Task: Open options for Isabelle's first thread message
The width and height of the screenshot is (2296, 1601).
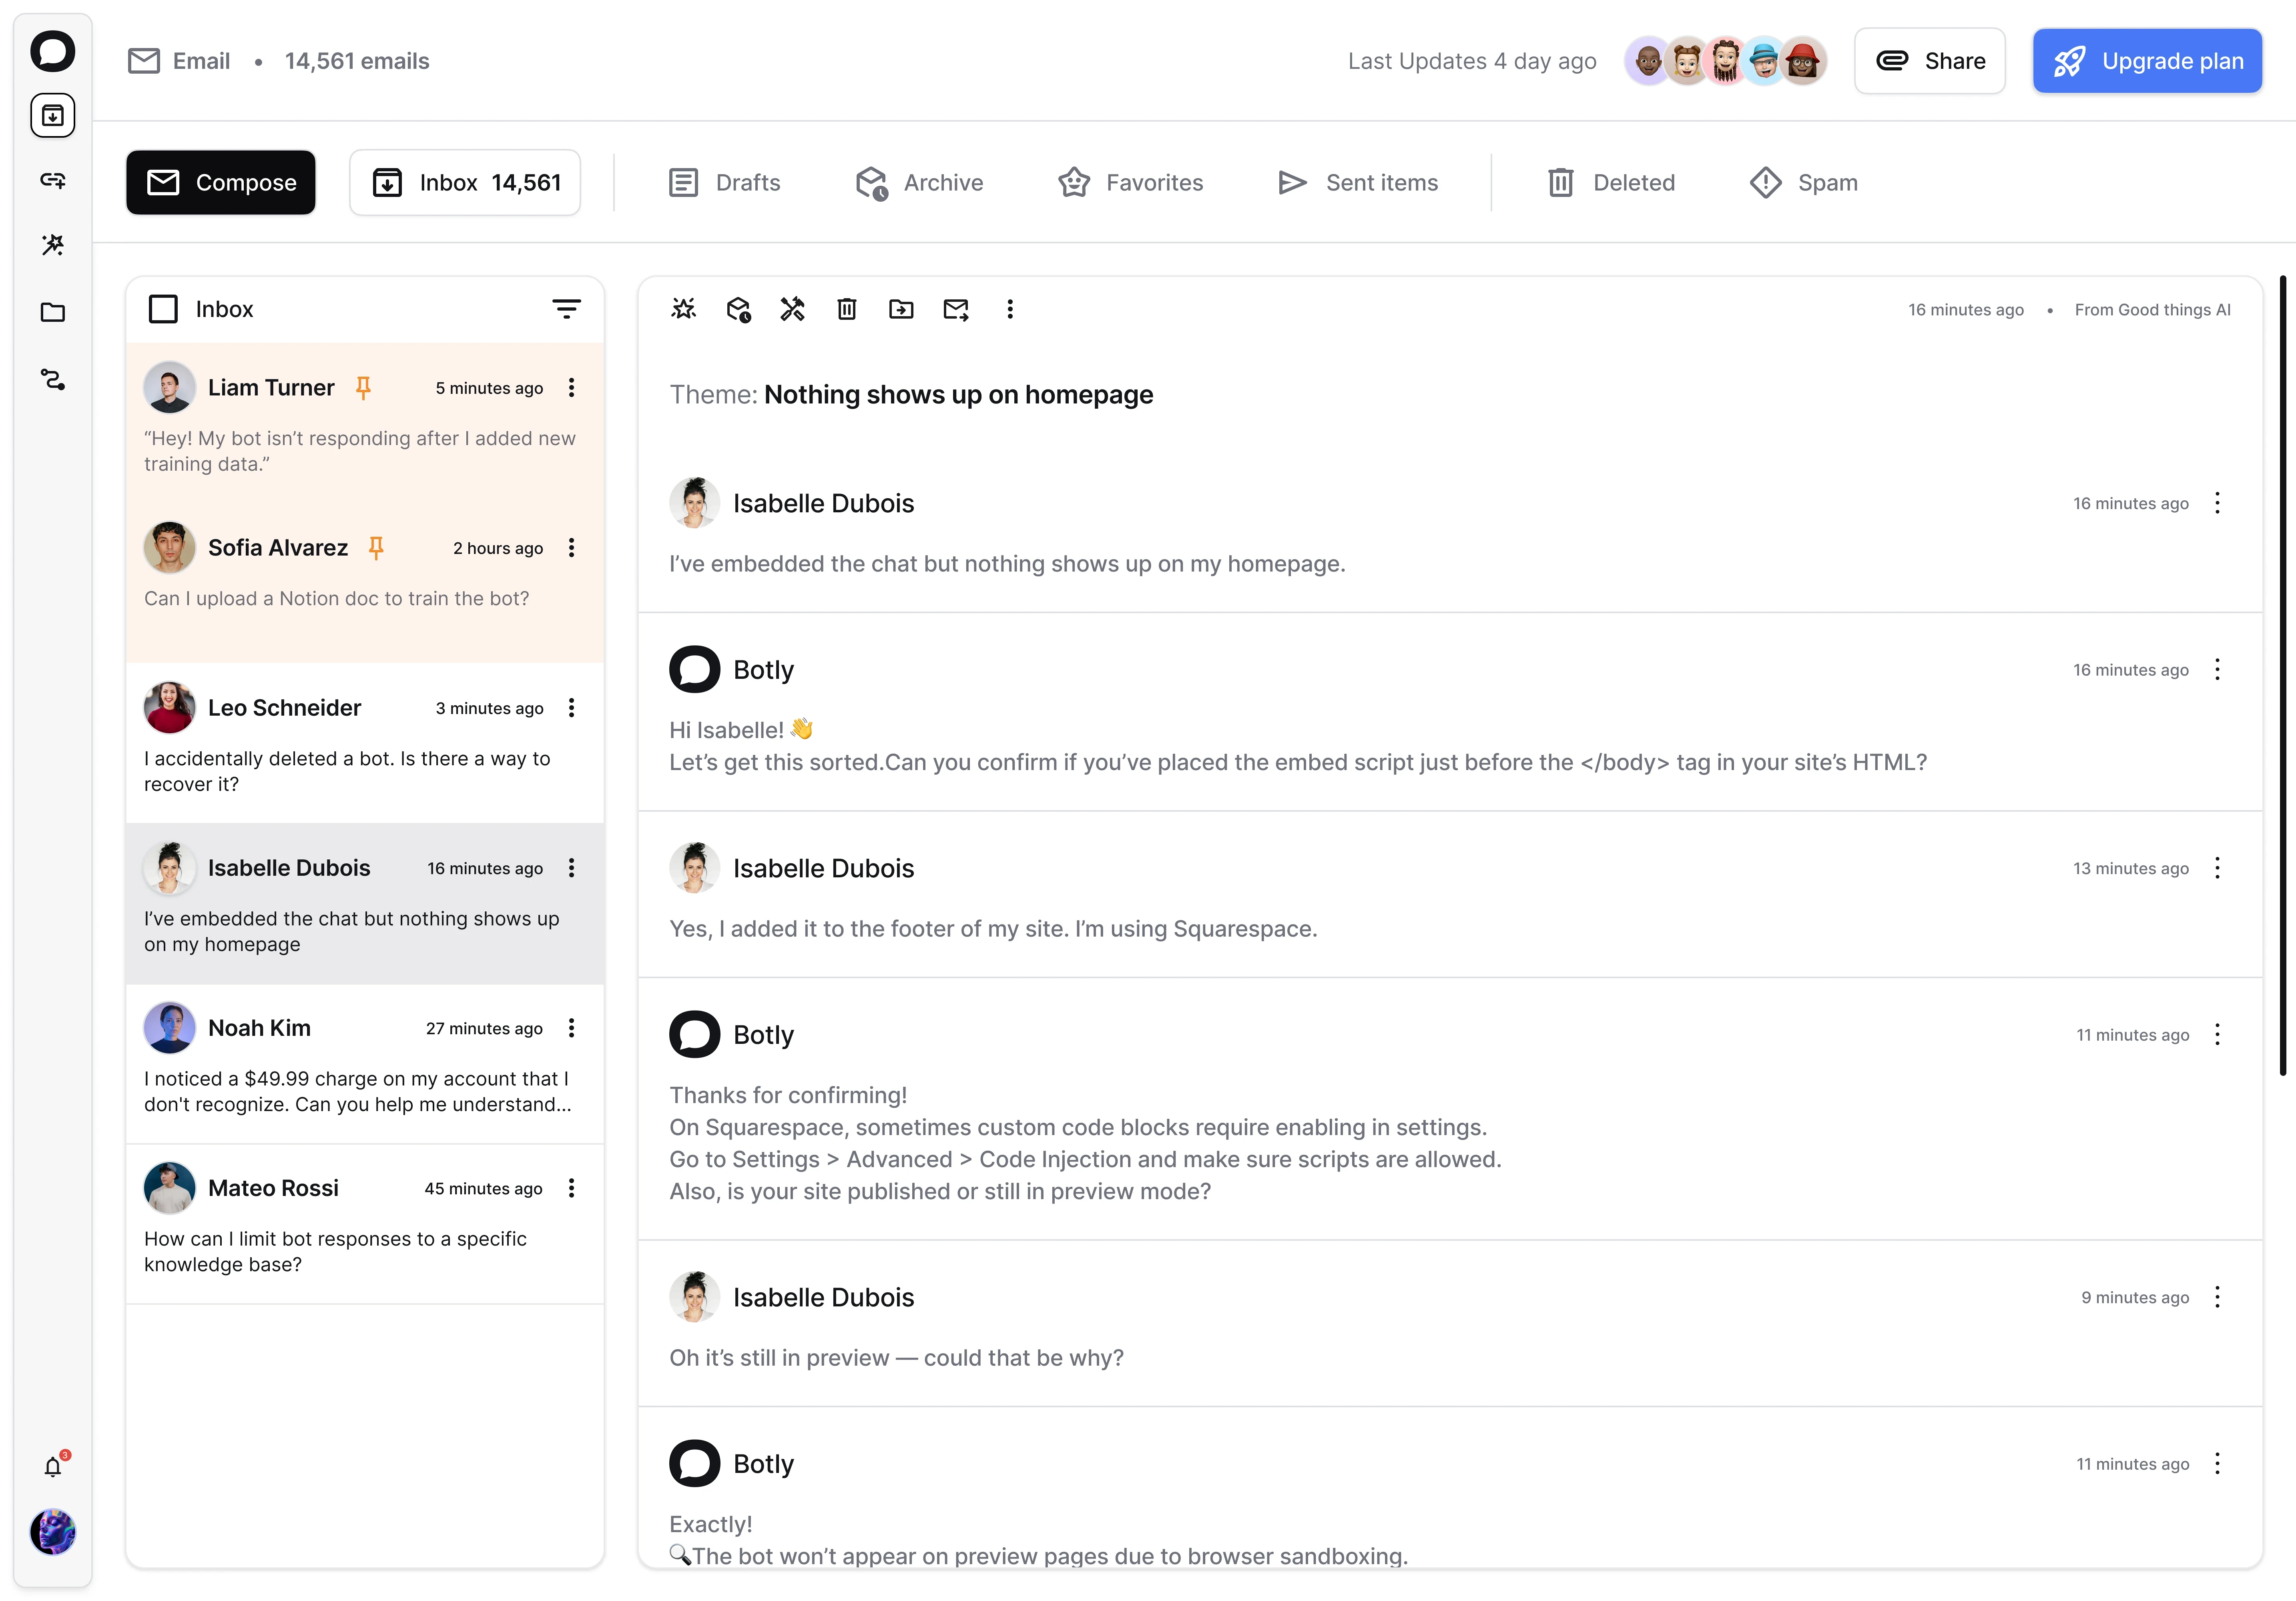Action: coord(2217,503)
